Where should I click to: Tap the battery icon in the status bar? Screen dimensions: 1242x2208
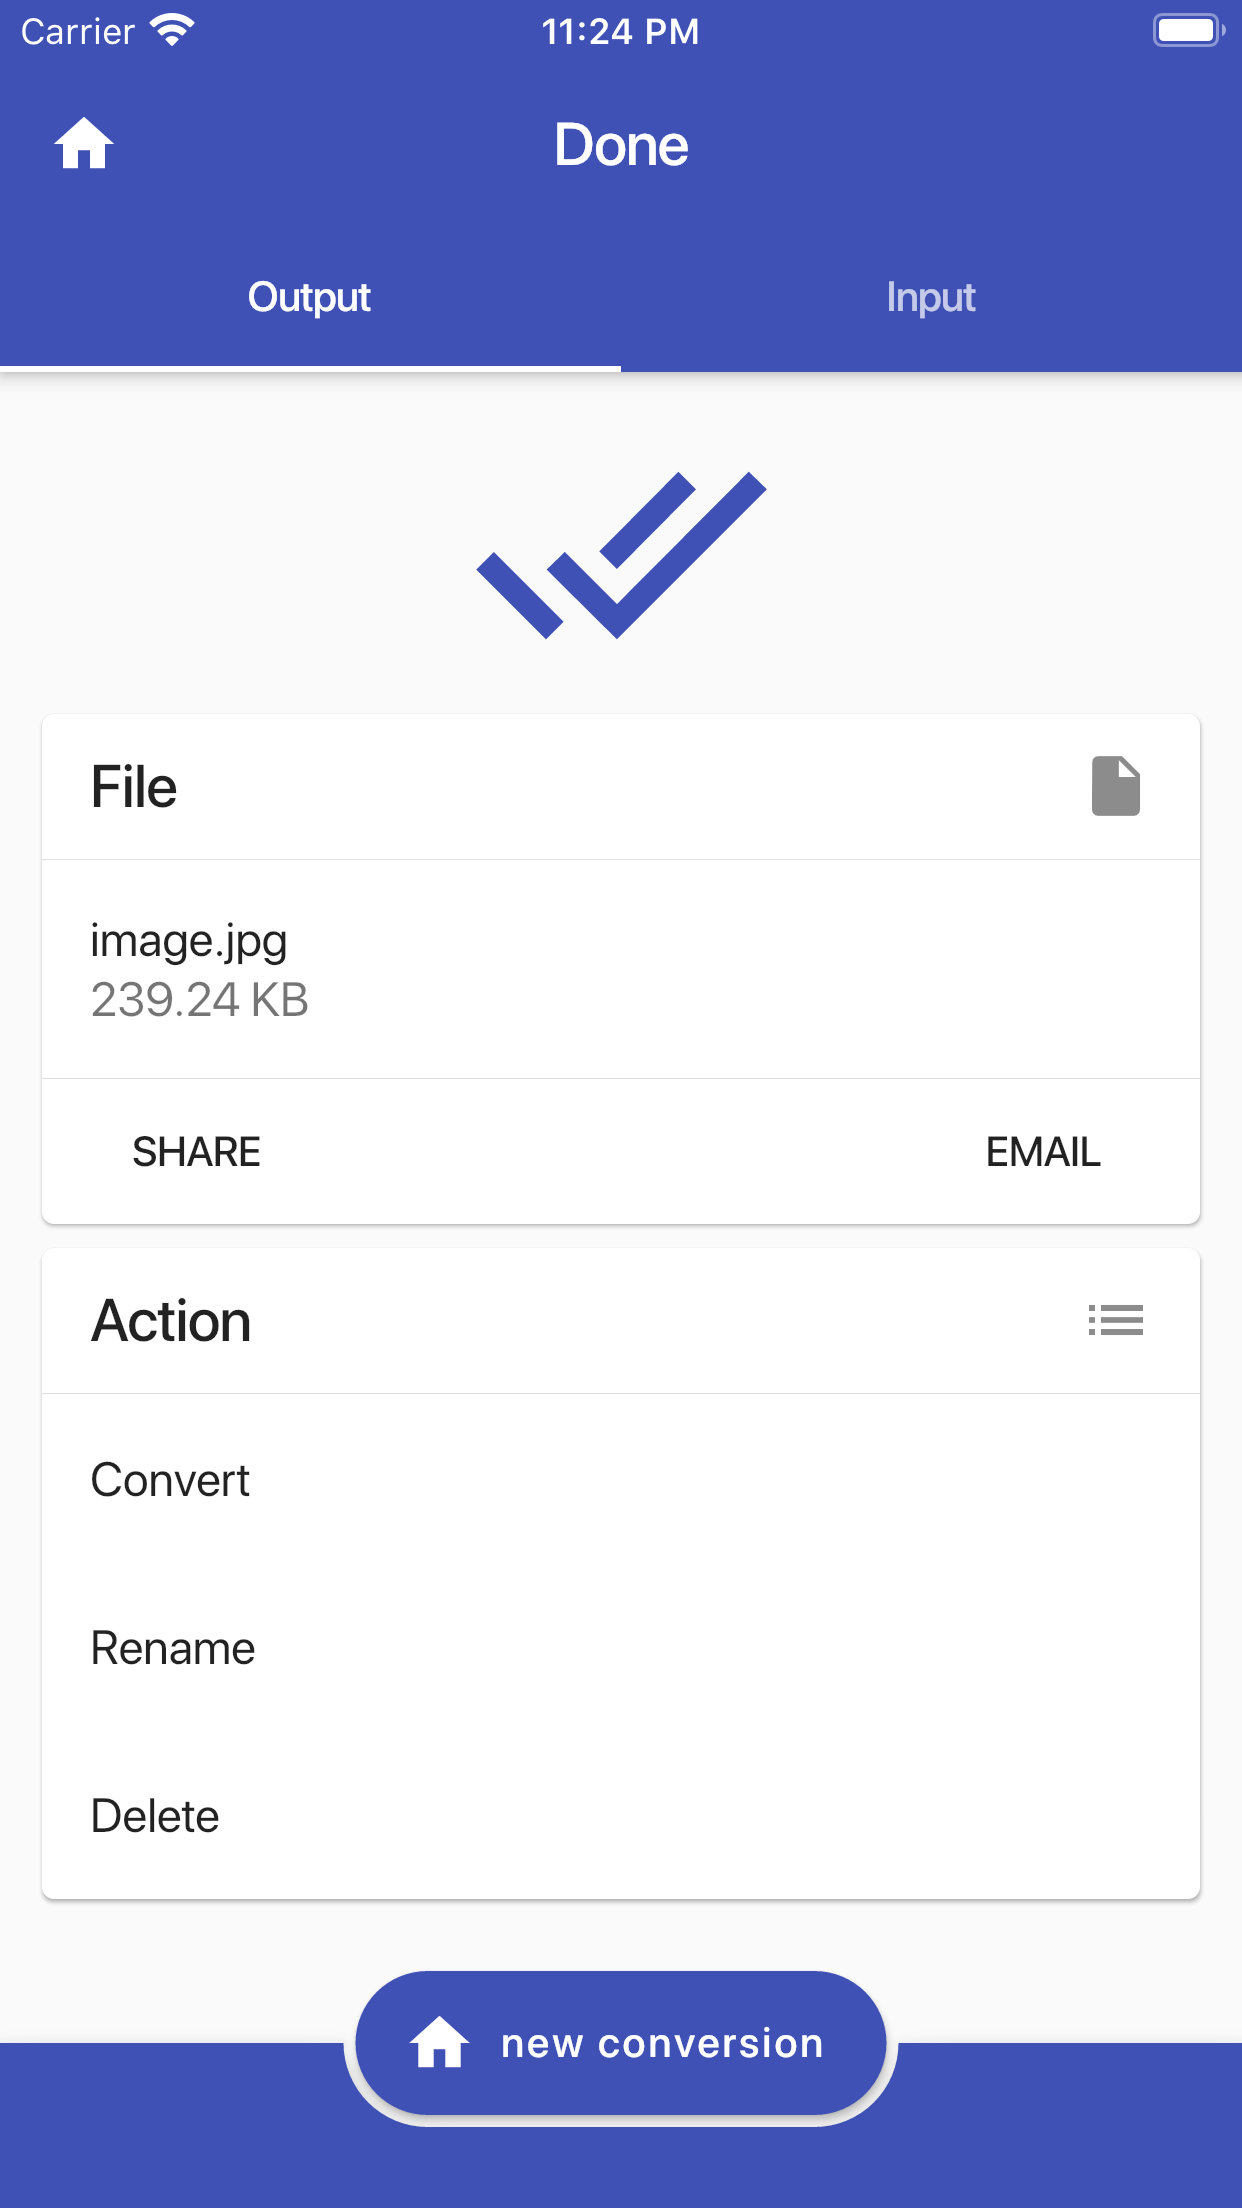1188,29
